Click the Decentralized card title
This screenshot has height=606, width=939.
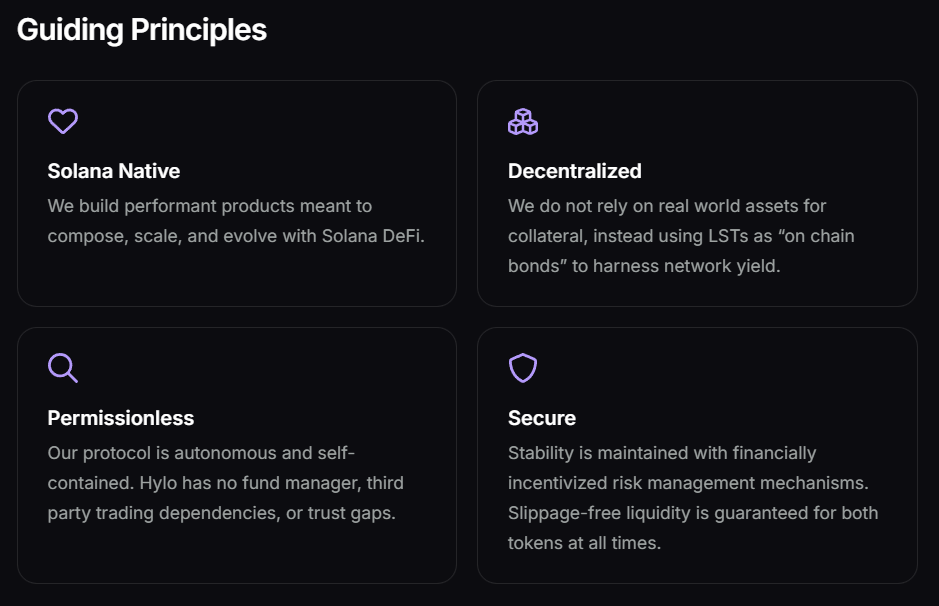(x=575, y=171)
